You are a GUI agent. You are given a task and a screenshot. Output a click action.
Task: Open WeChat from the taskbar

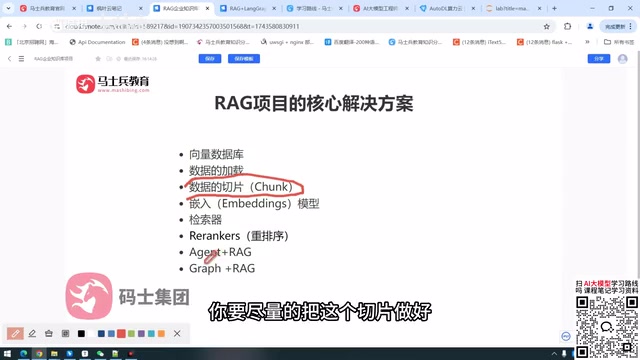(x=100, y=353)
